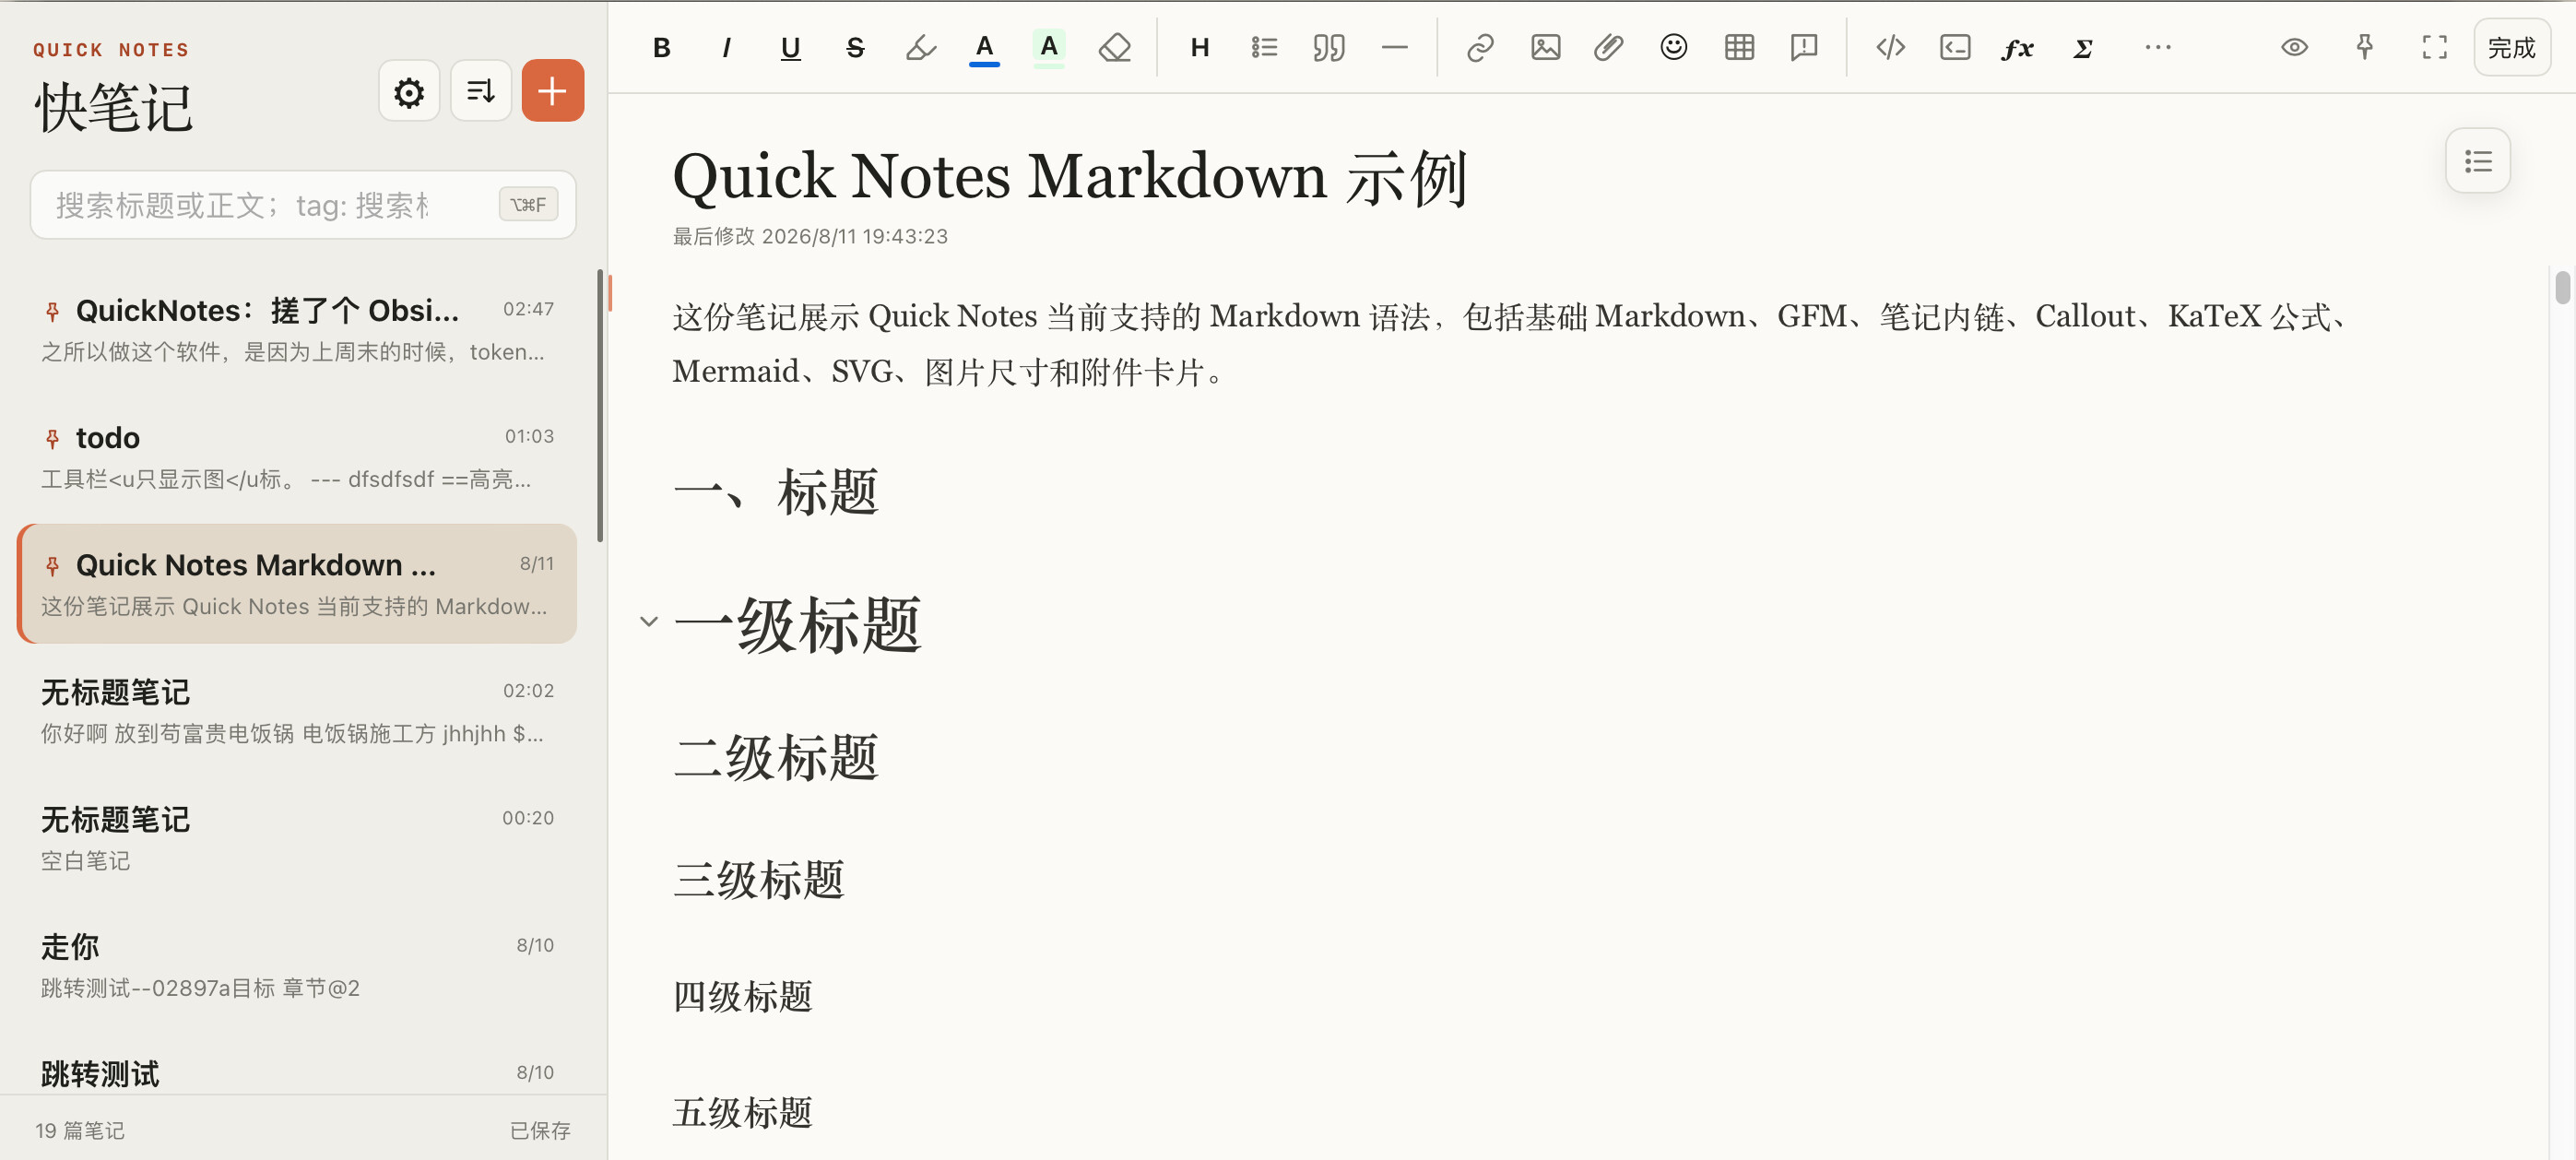Viewport: 2576px width, 1160px height.
Task: Collapse the 一级标题 heading section
Action: click(649, 622)
